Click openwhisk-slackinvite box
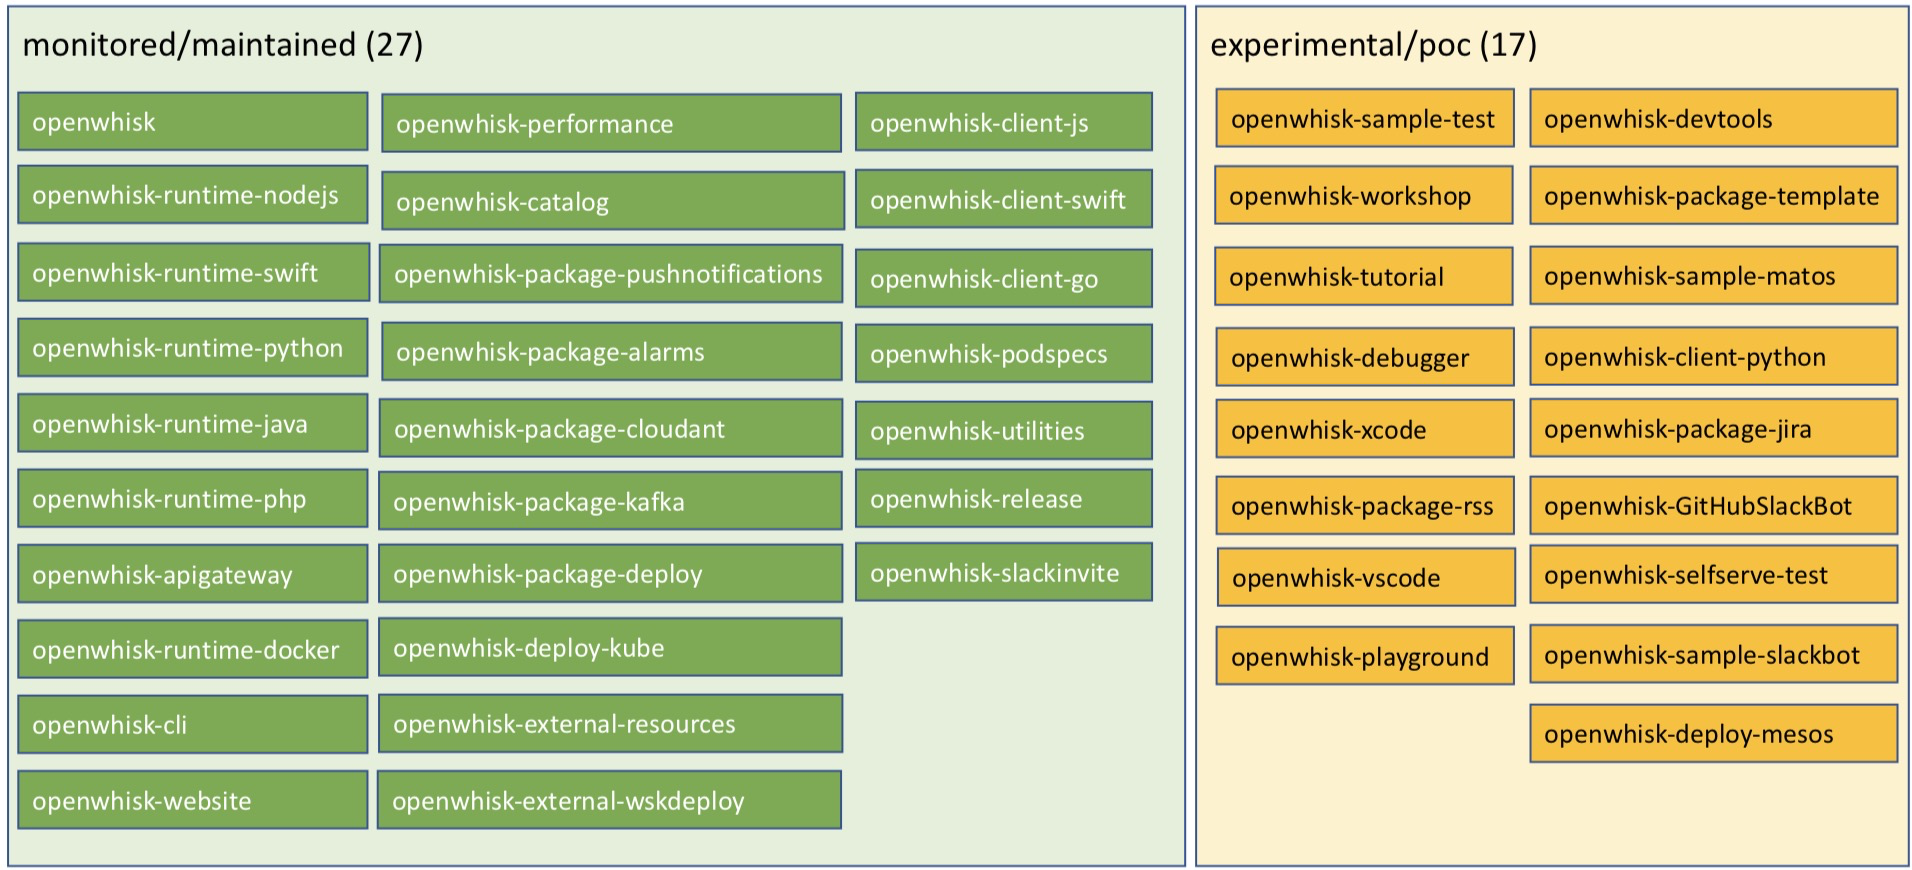 point(1004,572)
